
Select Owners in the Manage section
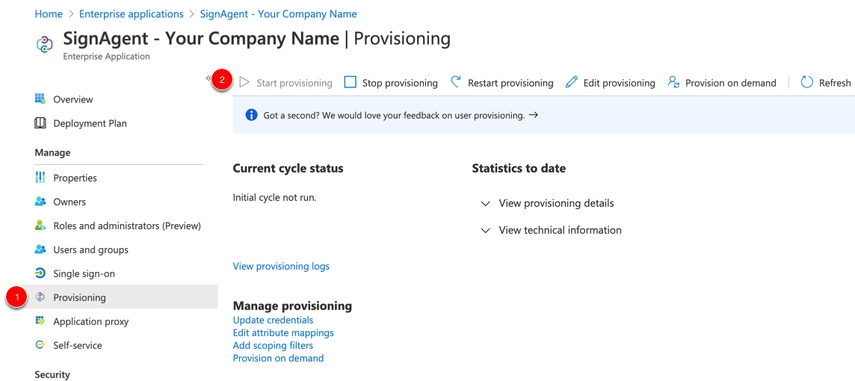click(69, 202)
